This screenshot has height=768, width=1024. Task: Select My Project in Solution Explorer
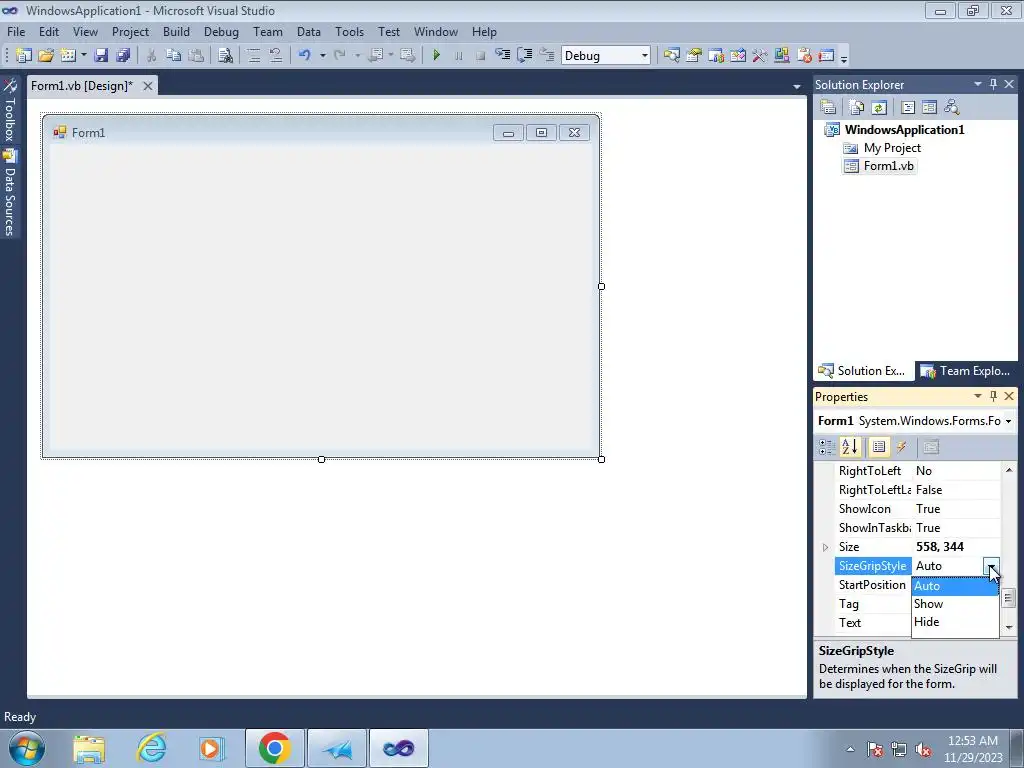(892, 148)
